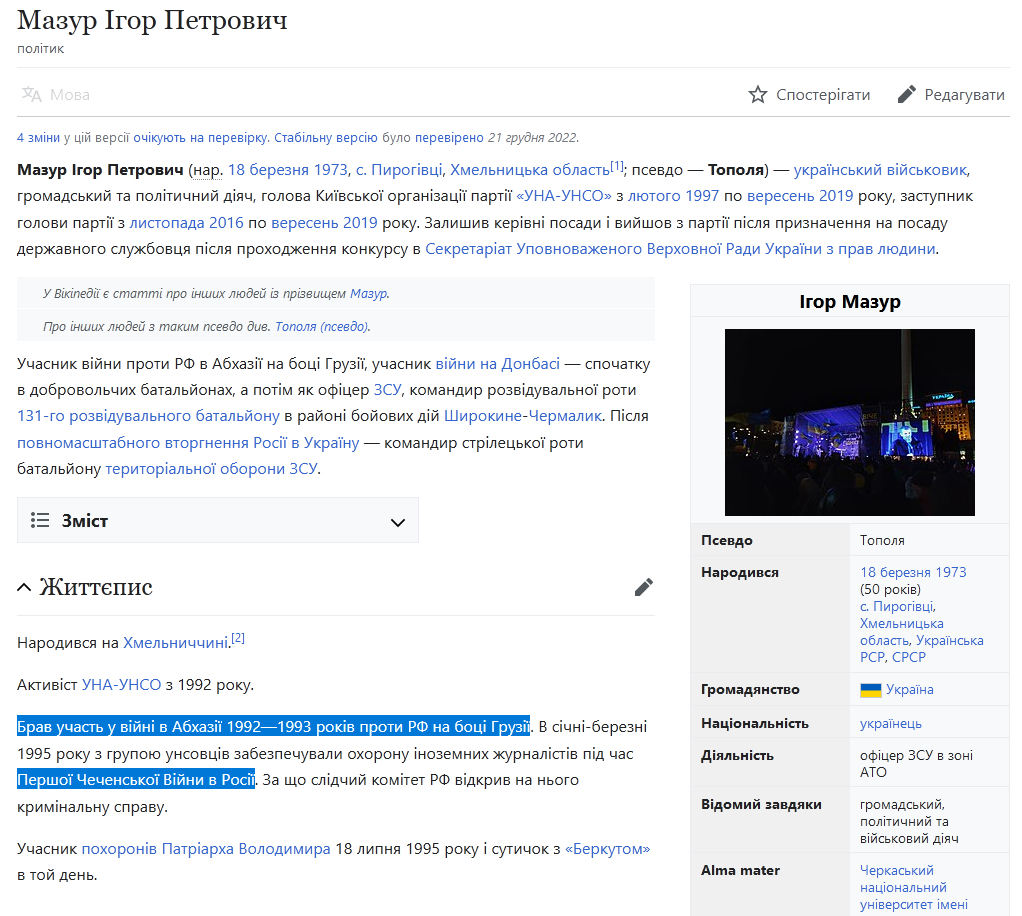Screen dimensions: 1022x916
Task: Open the Стабільну версію link
Action: coord(325,138)
